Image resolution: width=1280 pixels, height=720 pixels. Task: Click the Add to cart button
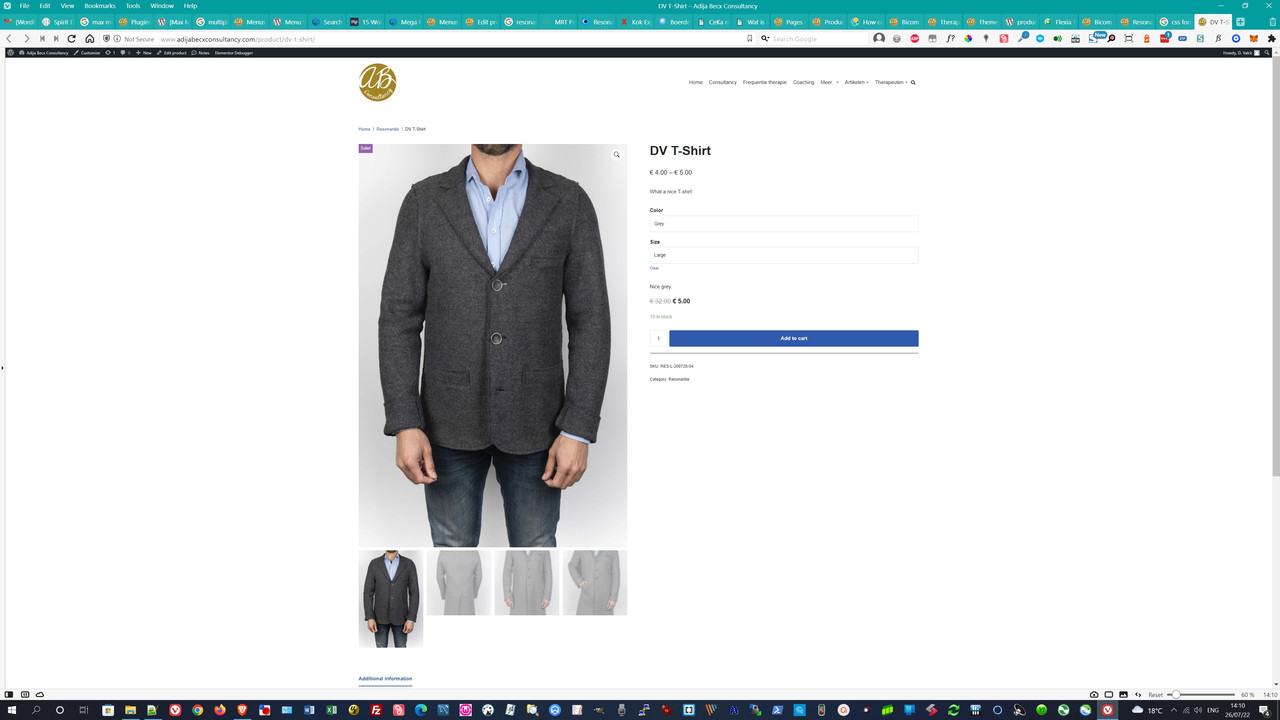click(794, 338)
